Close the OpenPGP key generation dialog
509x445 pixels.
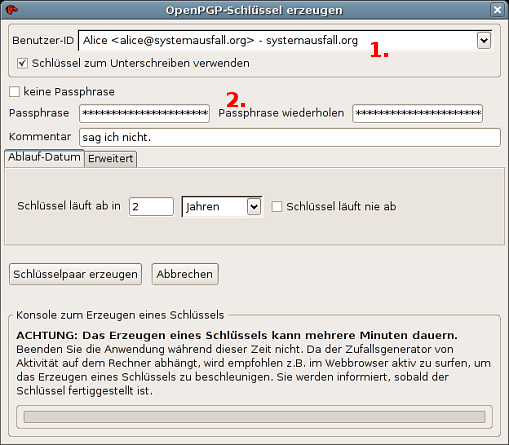497,10
